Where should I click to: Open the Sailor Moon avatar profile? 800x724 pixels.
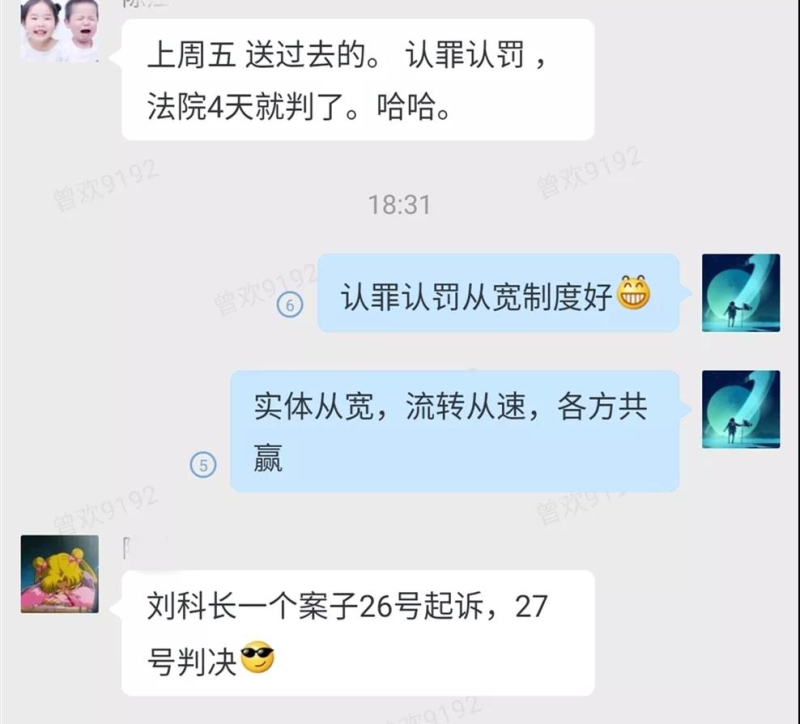coord(60,574)
